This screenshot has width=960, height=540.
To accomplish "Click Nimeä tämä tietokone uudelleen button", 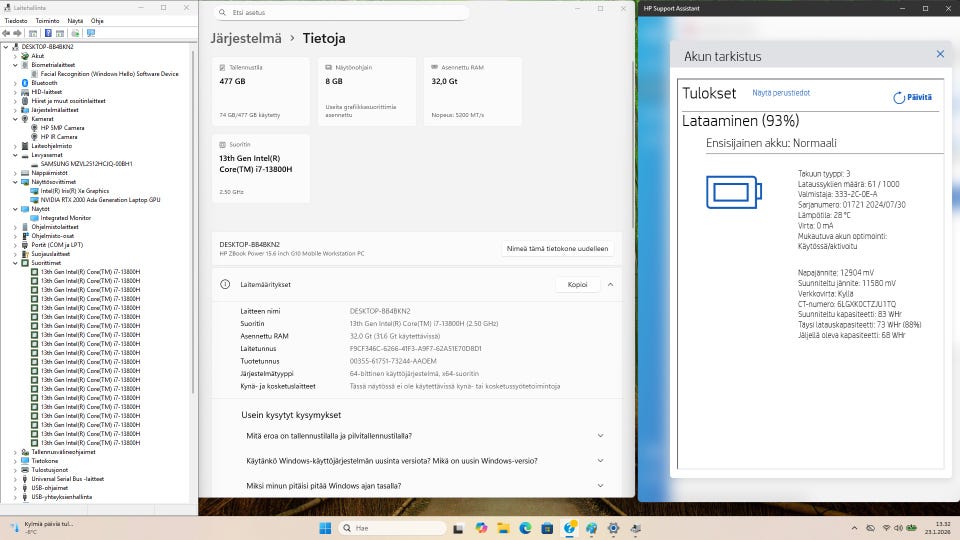I will pyautogui.click(x=557, y=249).
